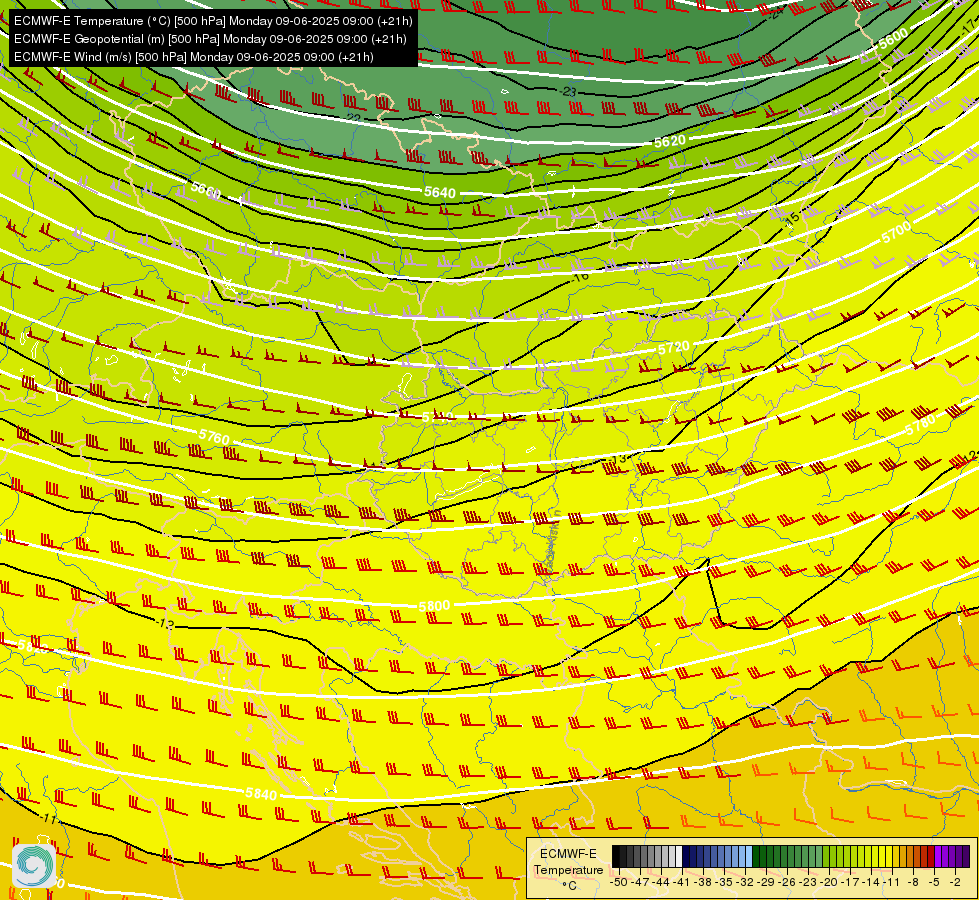Click the 5660 geopotential contour label
The image size is (979, 900).
206,189
